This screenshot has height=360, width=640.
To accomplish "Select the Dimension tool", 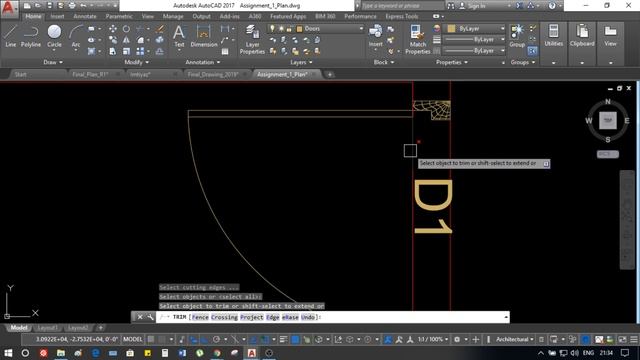I will pos(204,36).
